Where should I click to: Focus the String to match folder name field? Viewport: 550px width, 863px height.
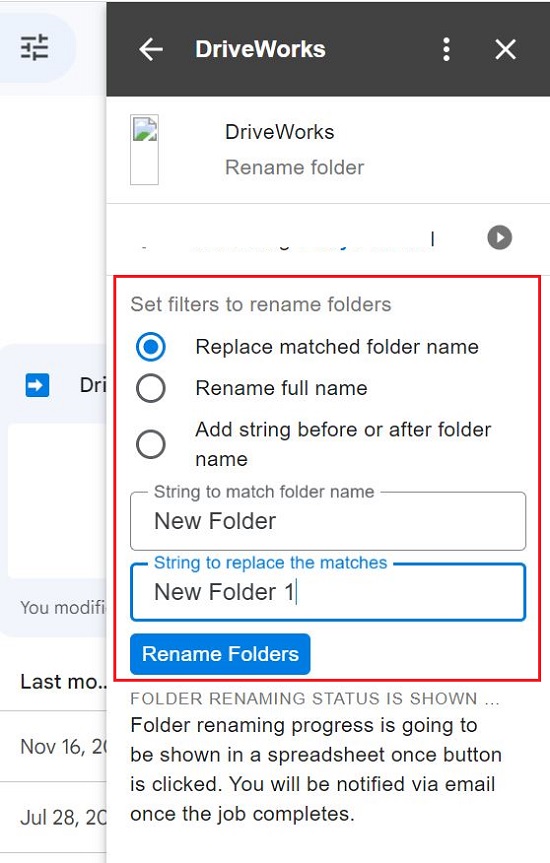[x=328, y=521]
